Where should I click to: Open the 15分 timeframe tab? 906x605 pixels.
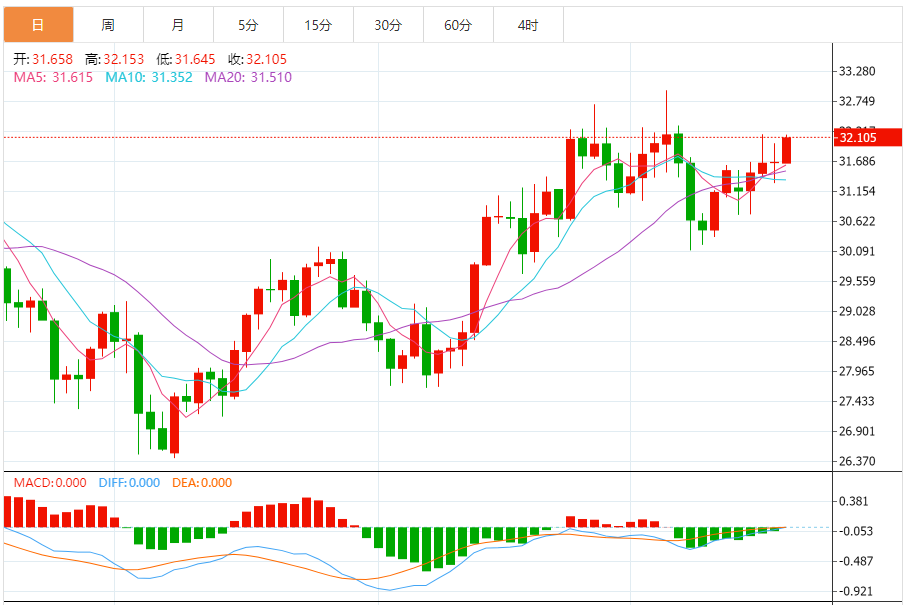318,25
